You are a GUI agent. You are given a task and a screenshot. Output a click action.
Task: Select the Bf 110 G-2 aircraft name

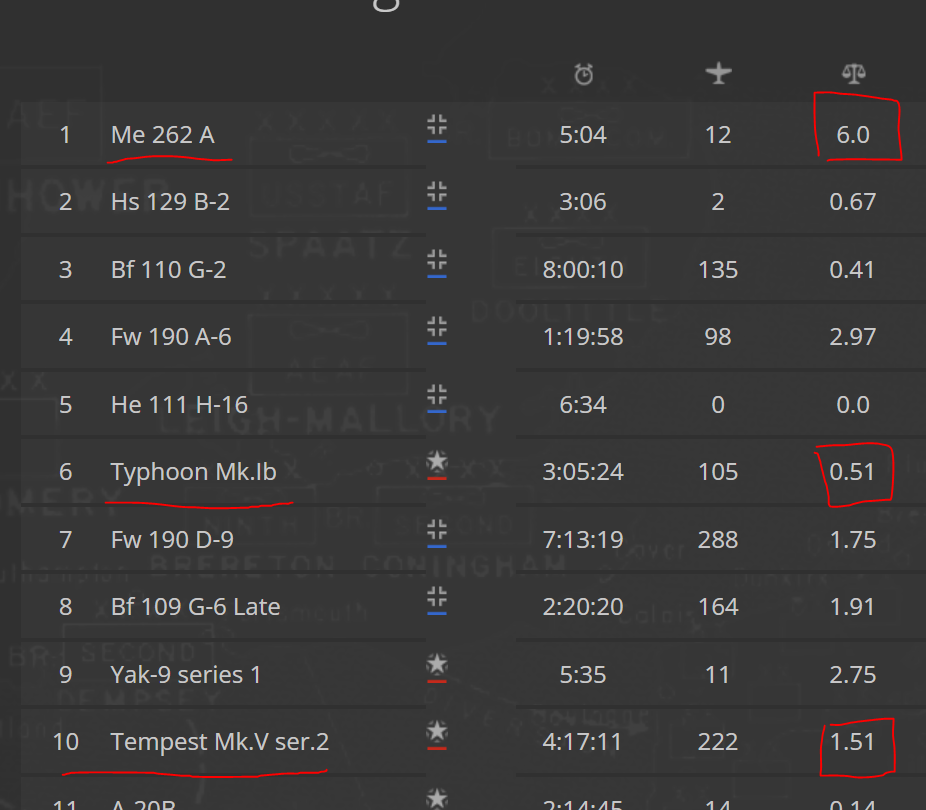coord(169,270)
